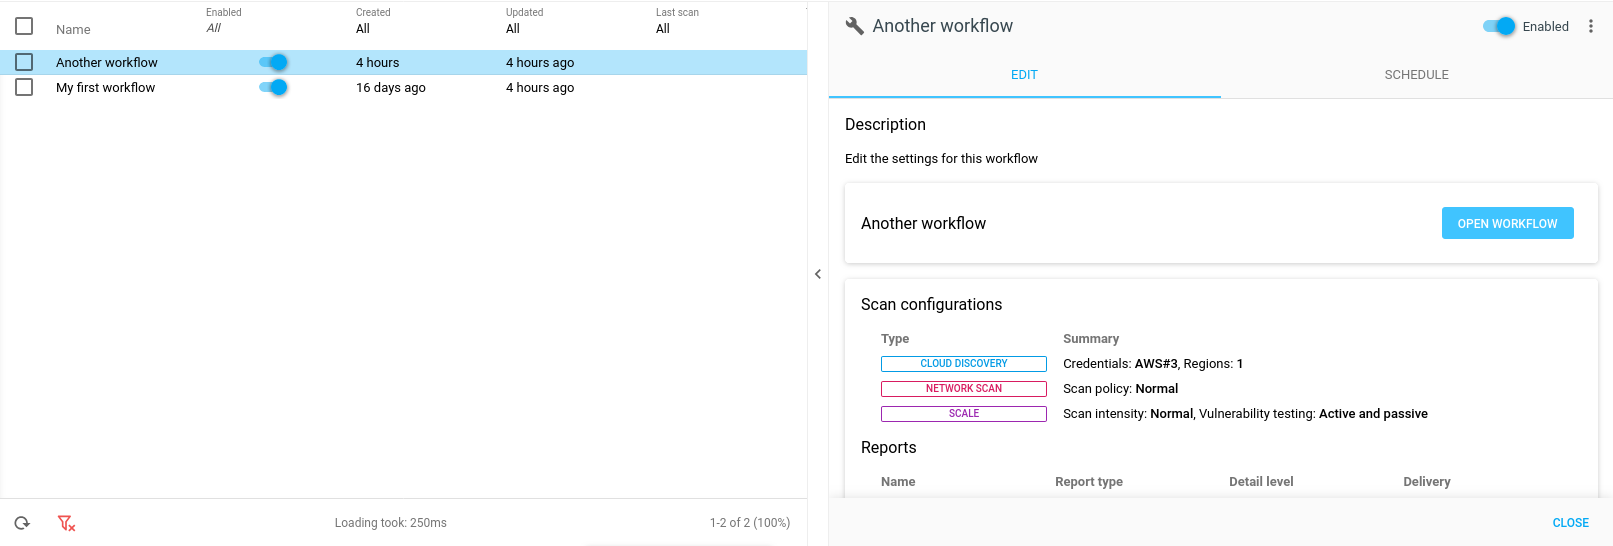1613x546 pixels.
Task: Disable Another workflow via its row toggle
Action: (x=273, y=62)
